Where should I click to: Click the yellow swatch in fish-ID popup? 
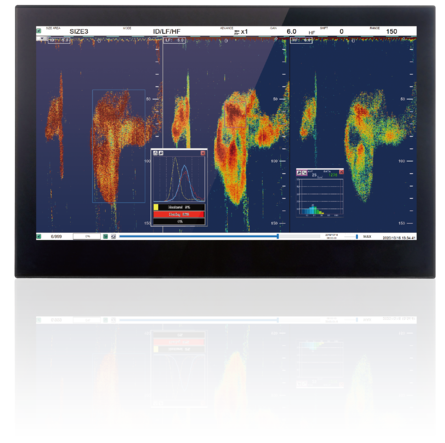[156, 207]
